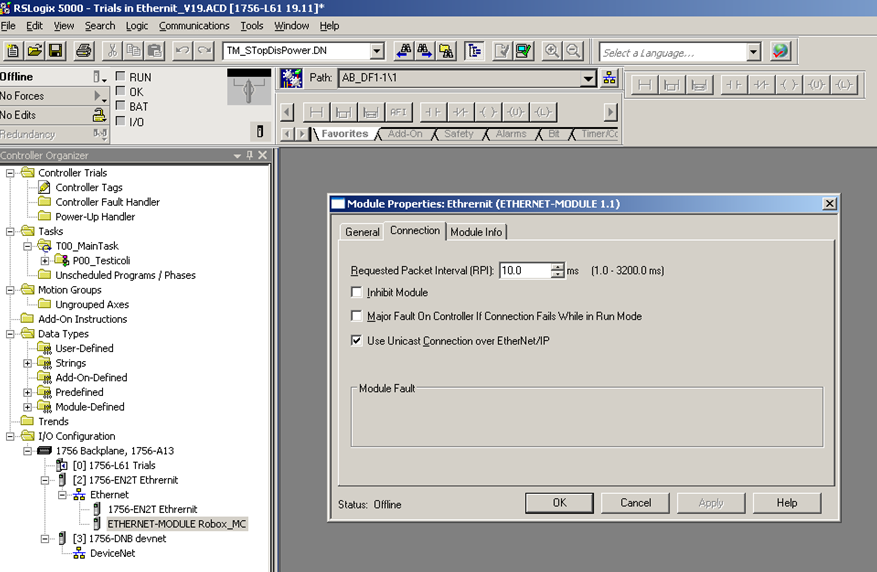Switch to the Module Info tab
Viewport: 877px width, 572px height.
click(x=476, y=231)
